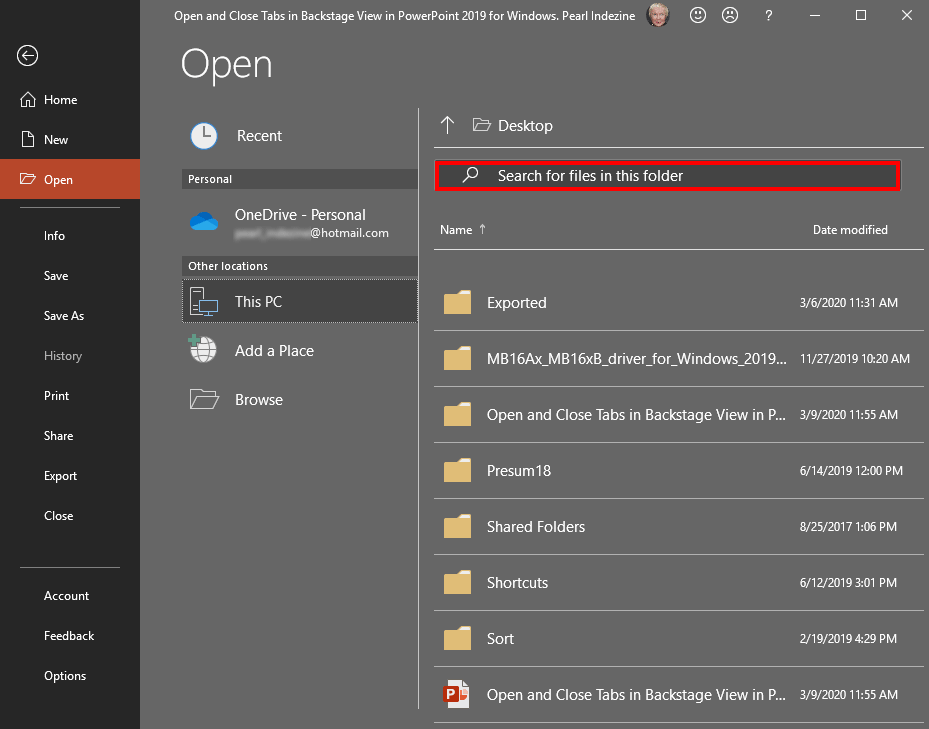This screenshot has width=929, height=729.
Task: Open the Help question mark icon
Action: click(768, 16)
